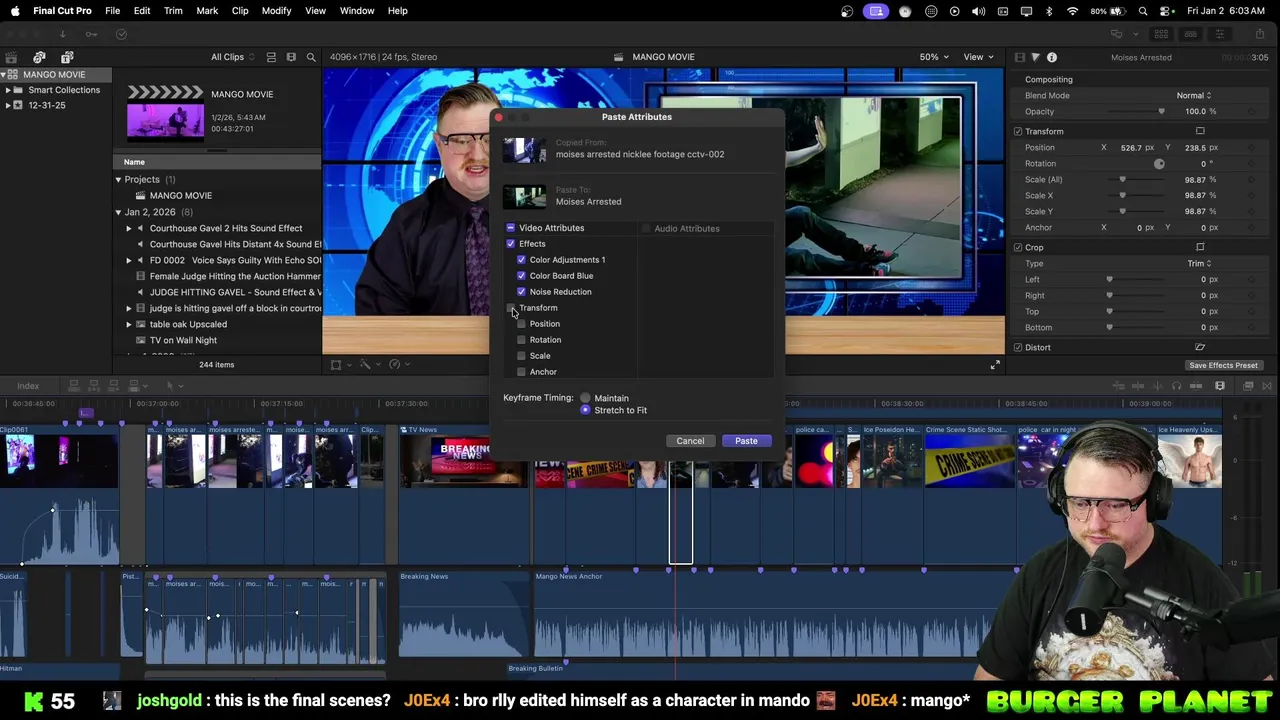This screenshot has width=1280, height=720.
Task: Open the Titles and Generators sidebar icon
Action: [x=67, y=57]
